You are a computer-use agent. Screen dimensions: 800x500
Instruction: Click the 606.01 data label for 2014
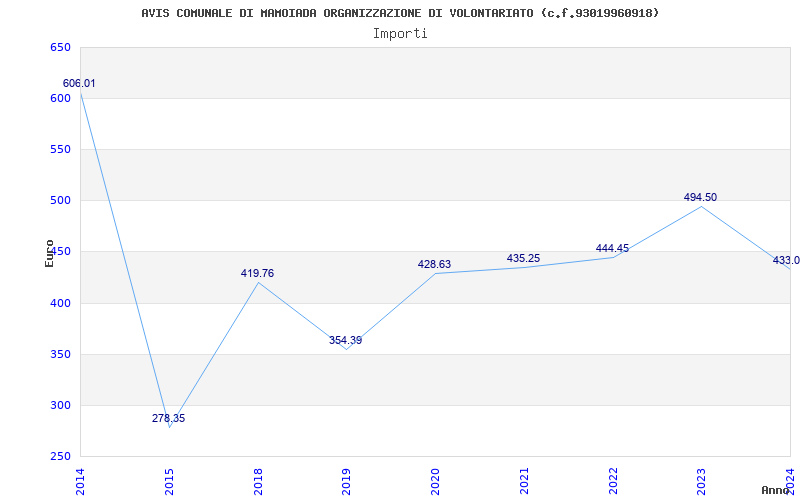[79, 84]
